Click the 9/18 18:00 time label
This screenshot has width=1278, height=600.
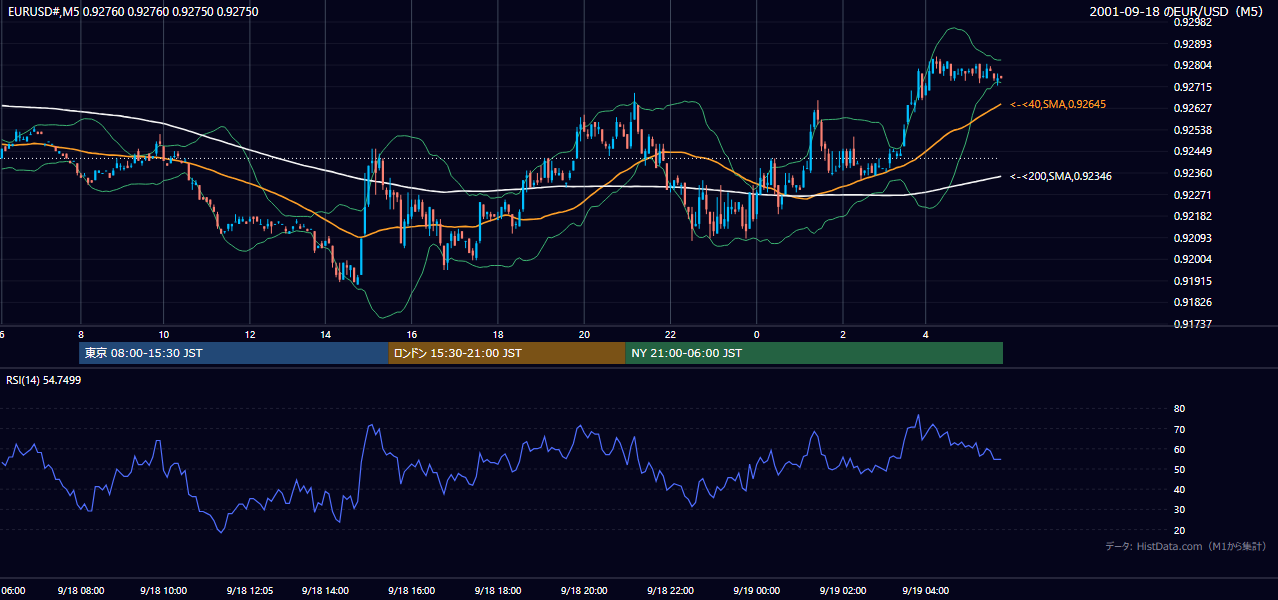(x=498, y=590)
